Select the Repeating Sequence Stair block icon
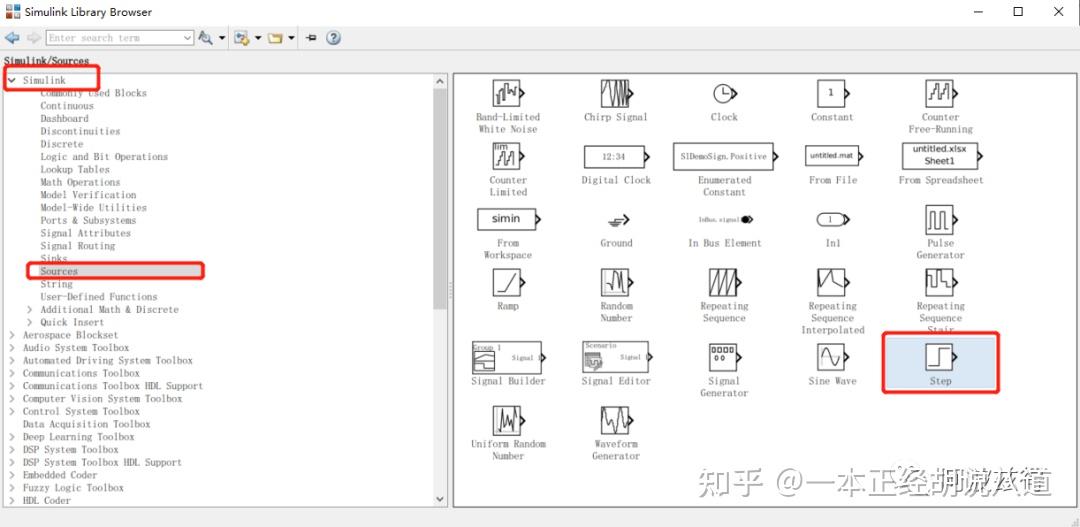Viewport: 1080px width, 527px height. coord(940,282)
